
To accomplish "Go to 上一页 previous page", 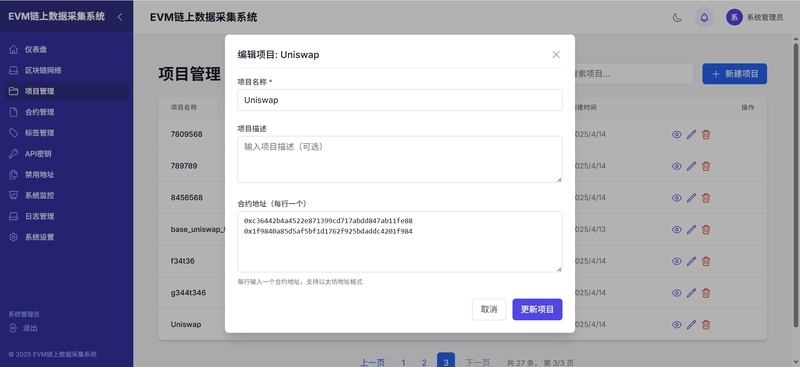I will pyautogui.click(x=372, y=362).
